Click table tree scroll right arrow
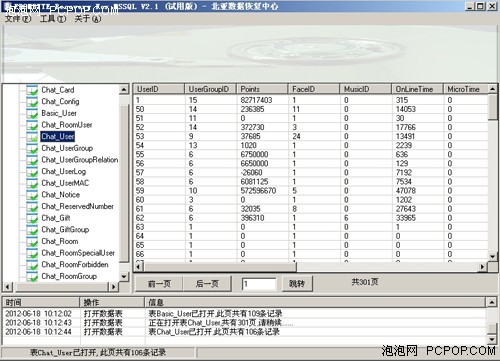The image size is (500, 361). [x=114, y=287]
